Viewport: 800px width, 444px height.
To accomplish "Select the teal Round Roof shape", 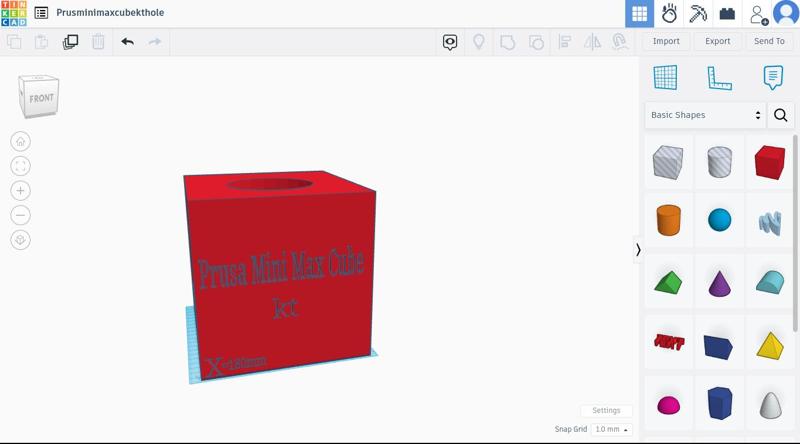I will (x=769, y=282).
